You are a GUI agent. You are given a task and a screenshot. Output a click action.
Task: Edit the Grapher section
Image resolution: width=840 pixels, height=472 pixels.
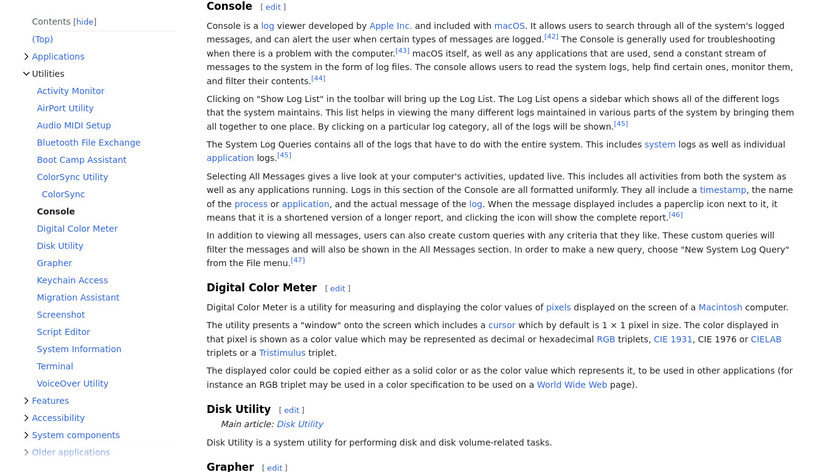tap(274, 468)
